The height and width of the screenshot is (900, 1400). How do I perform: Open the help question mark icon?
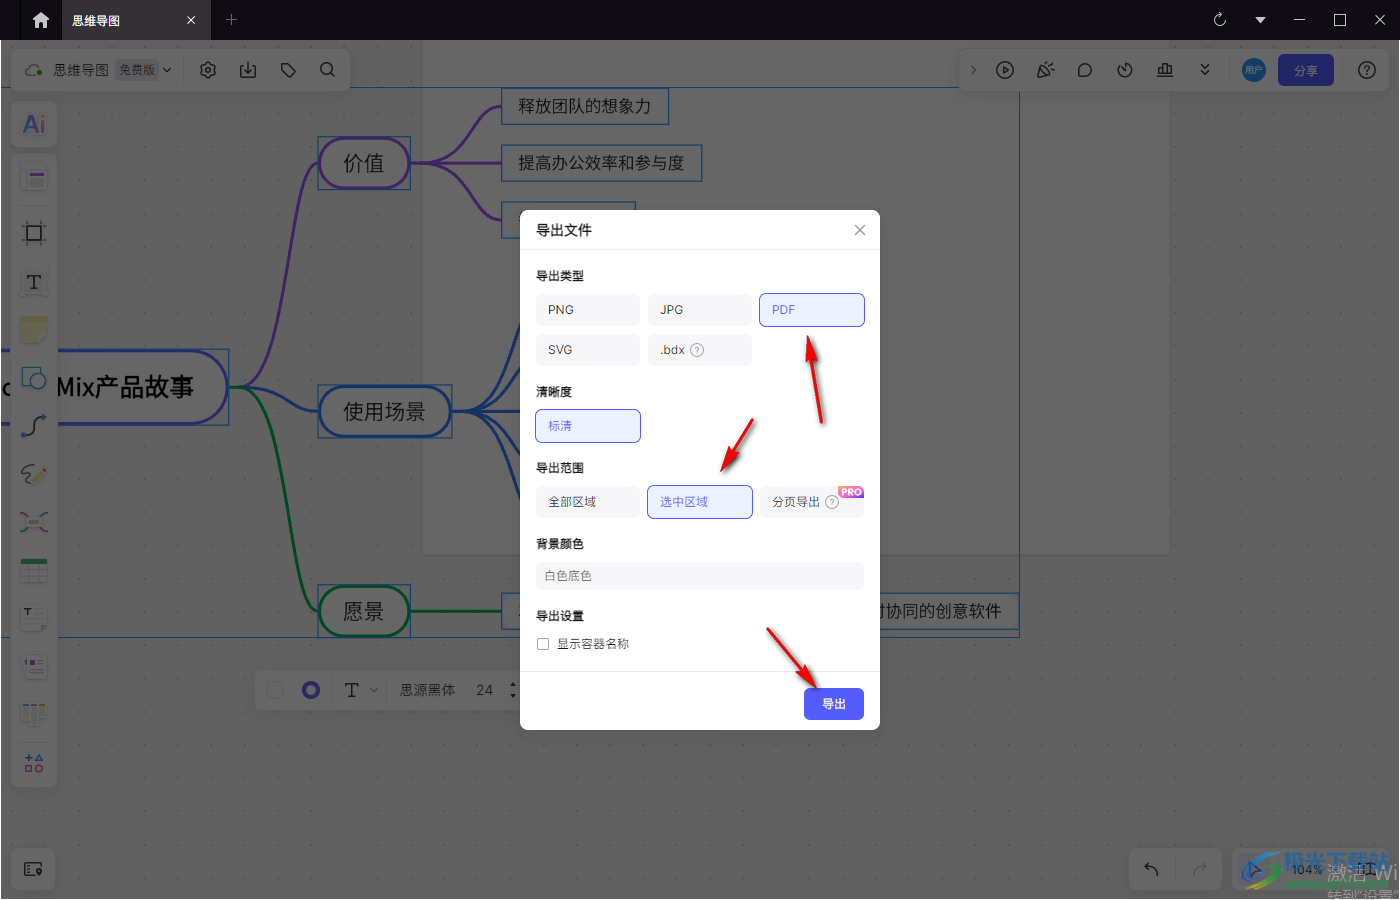tap(1367, 70)
